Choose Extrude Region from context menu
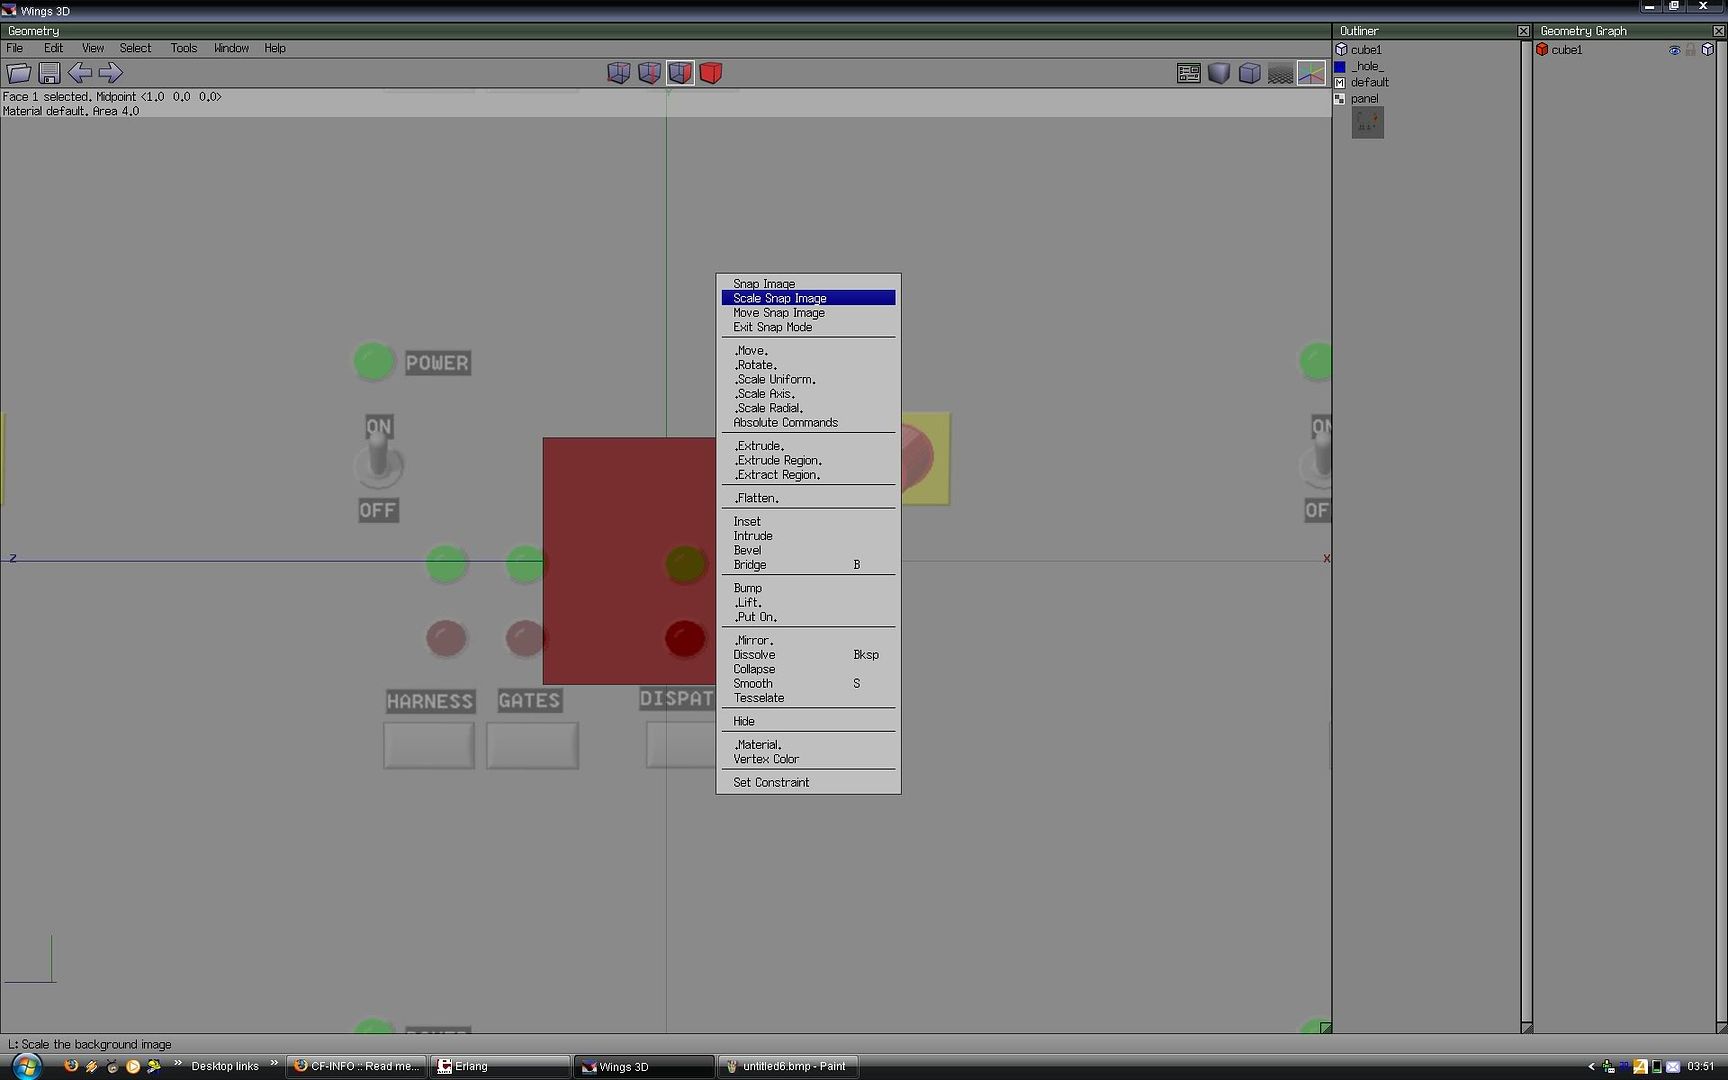This screenshot has height=1080, width=1728. [x=808, y=460]
